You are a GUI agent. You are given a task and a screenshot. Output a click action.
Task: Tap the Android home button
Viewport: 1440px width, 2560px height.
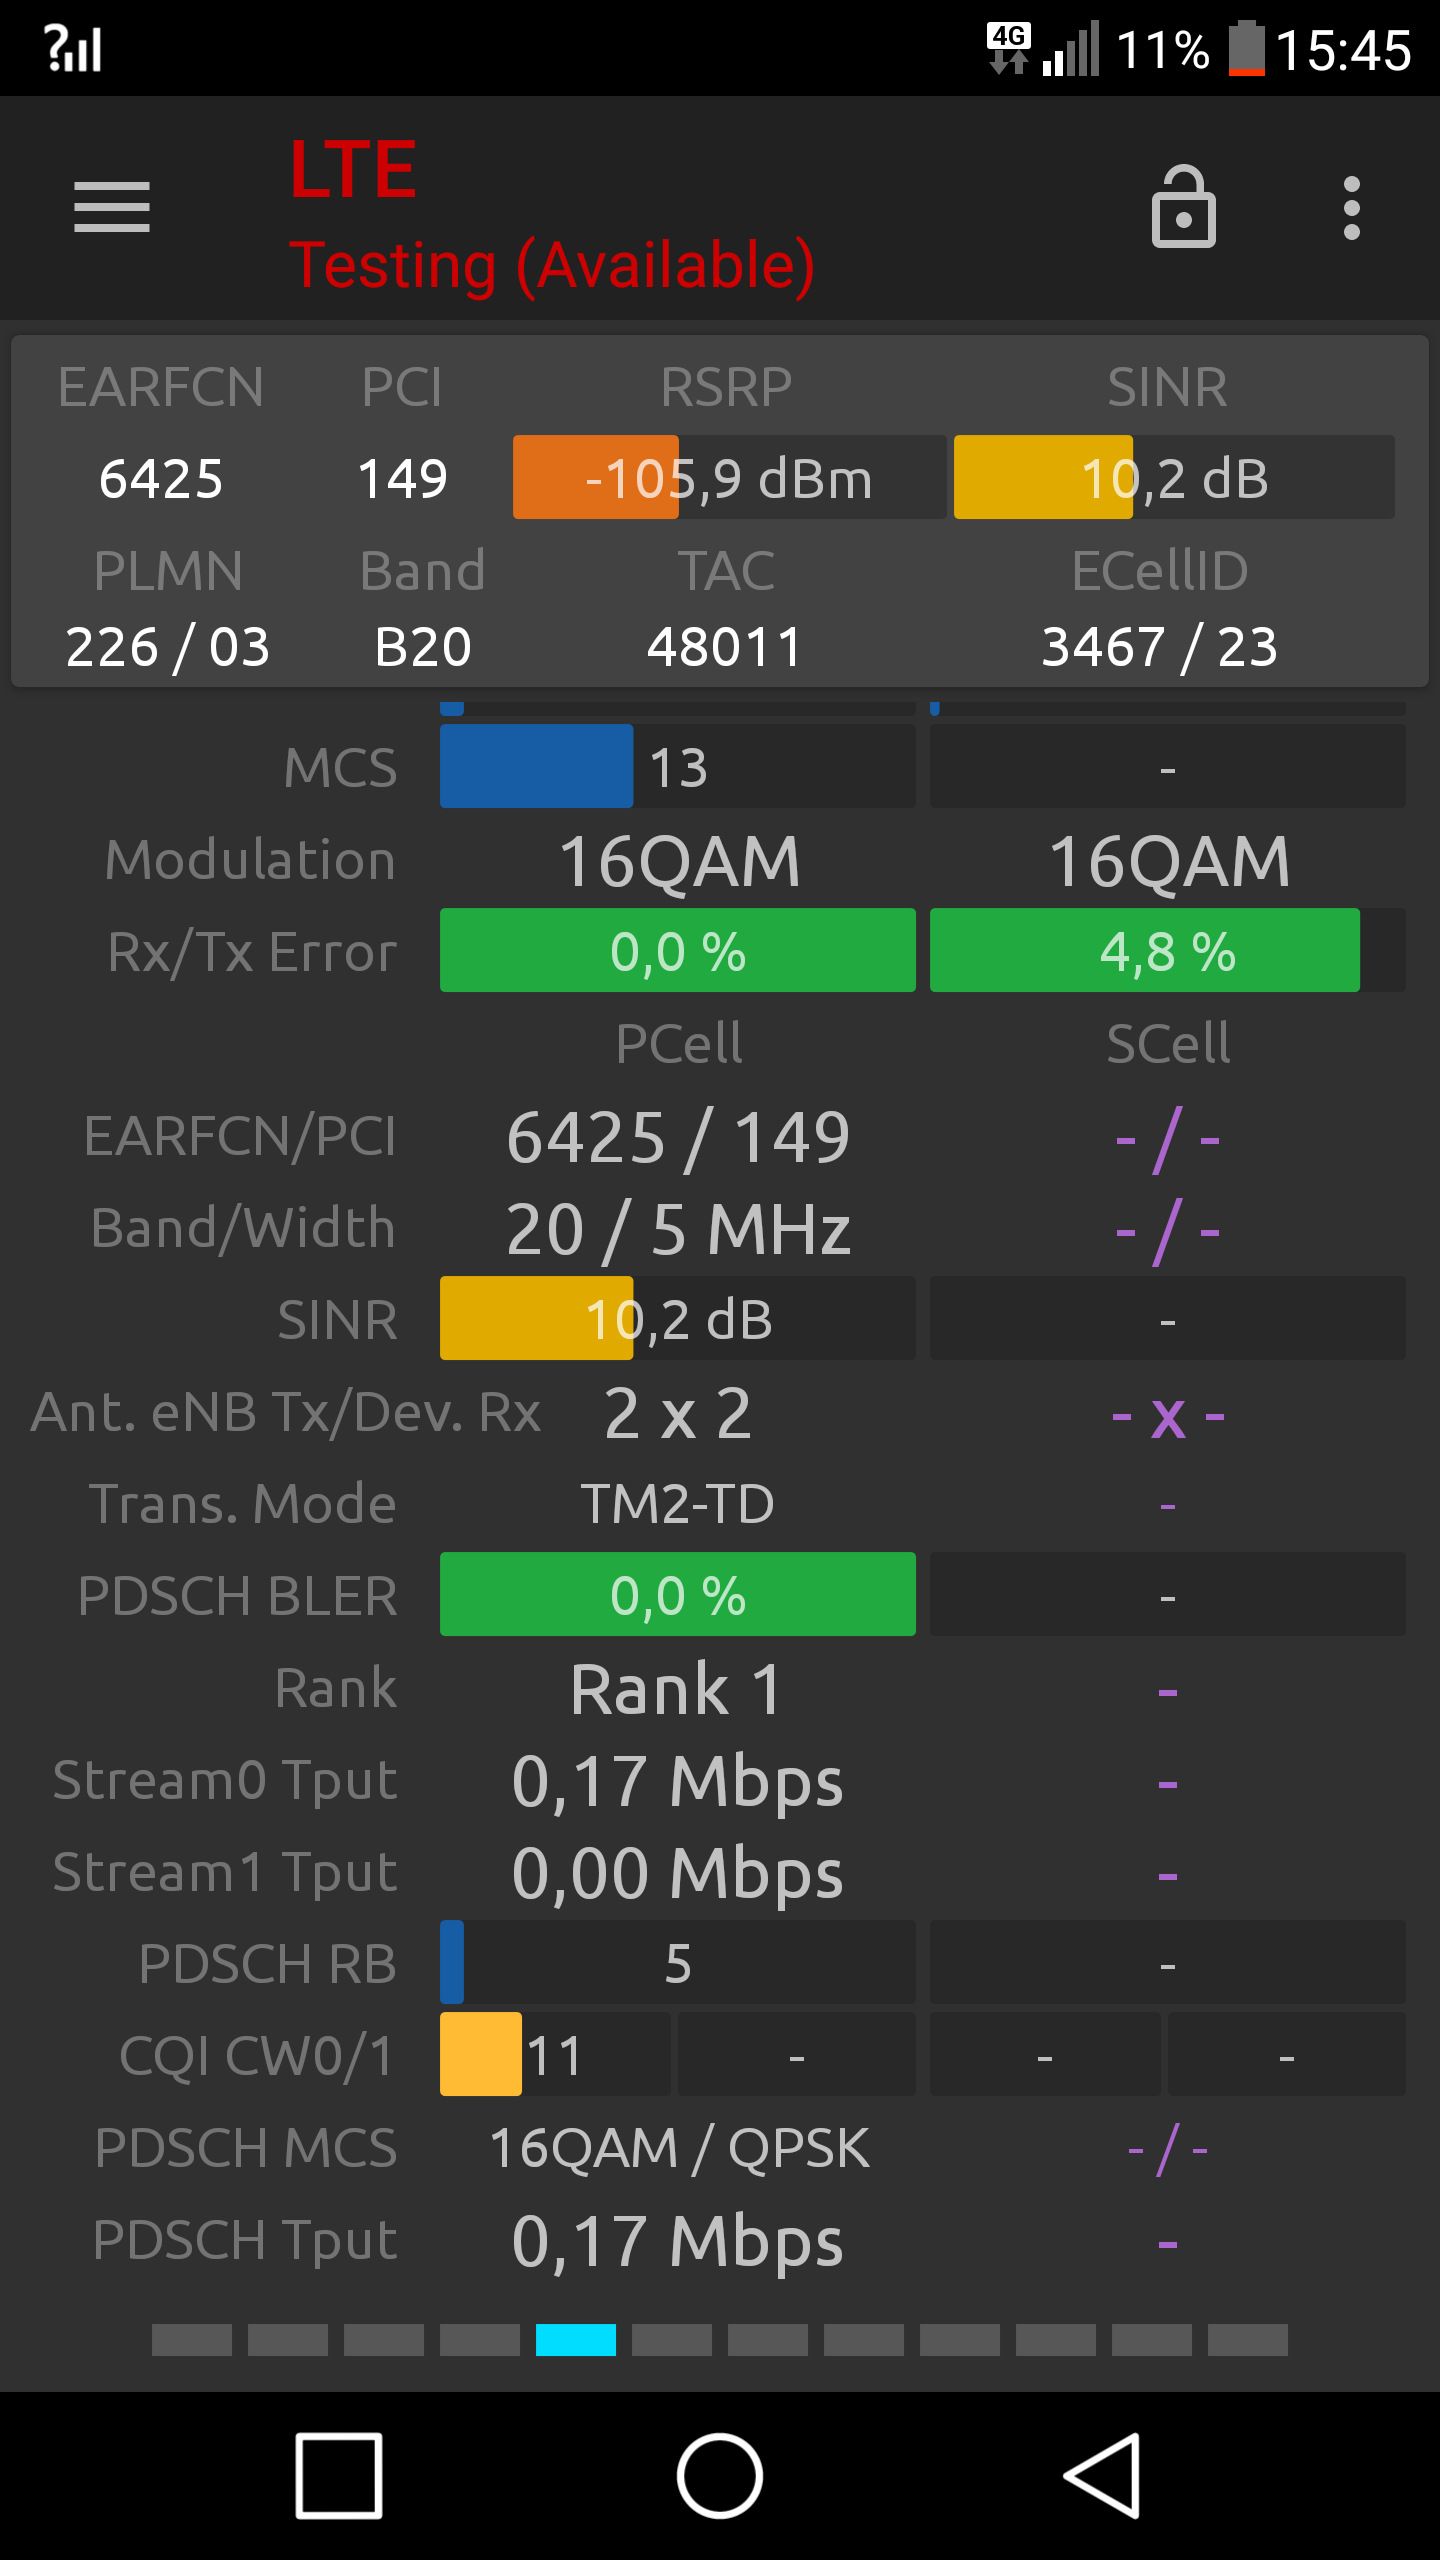pyautogui.click(x=719, y=2475)
